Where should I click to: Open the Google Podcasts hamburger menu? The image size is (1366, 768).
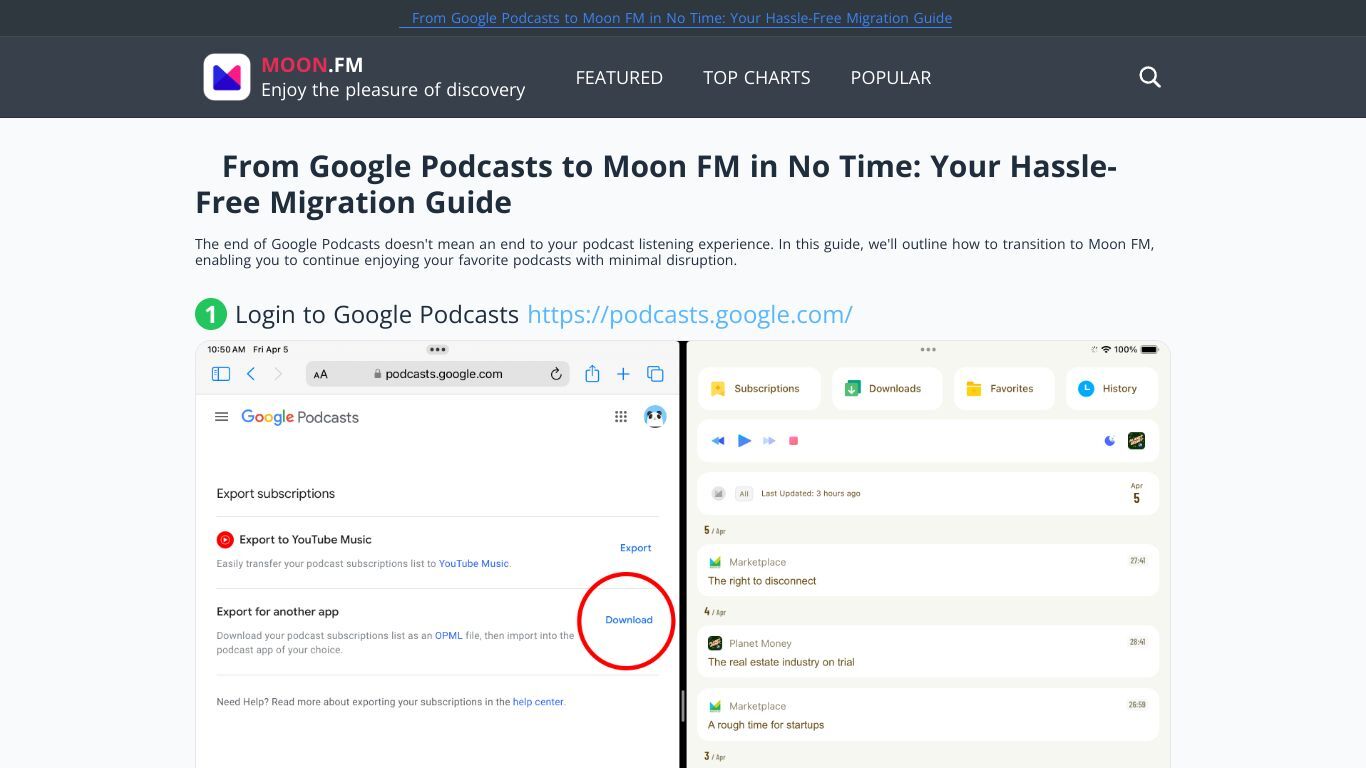222,417
